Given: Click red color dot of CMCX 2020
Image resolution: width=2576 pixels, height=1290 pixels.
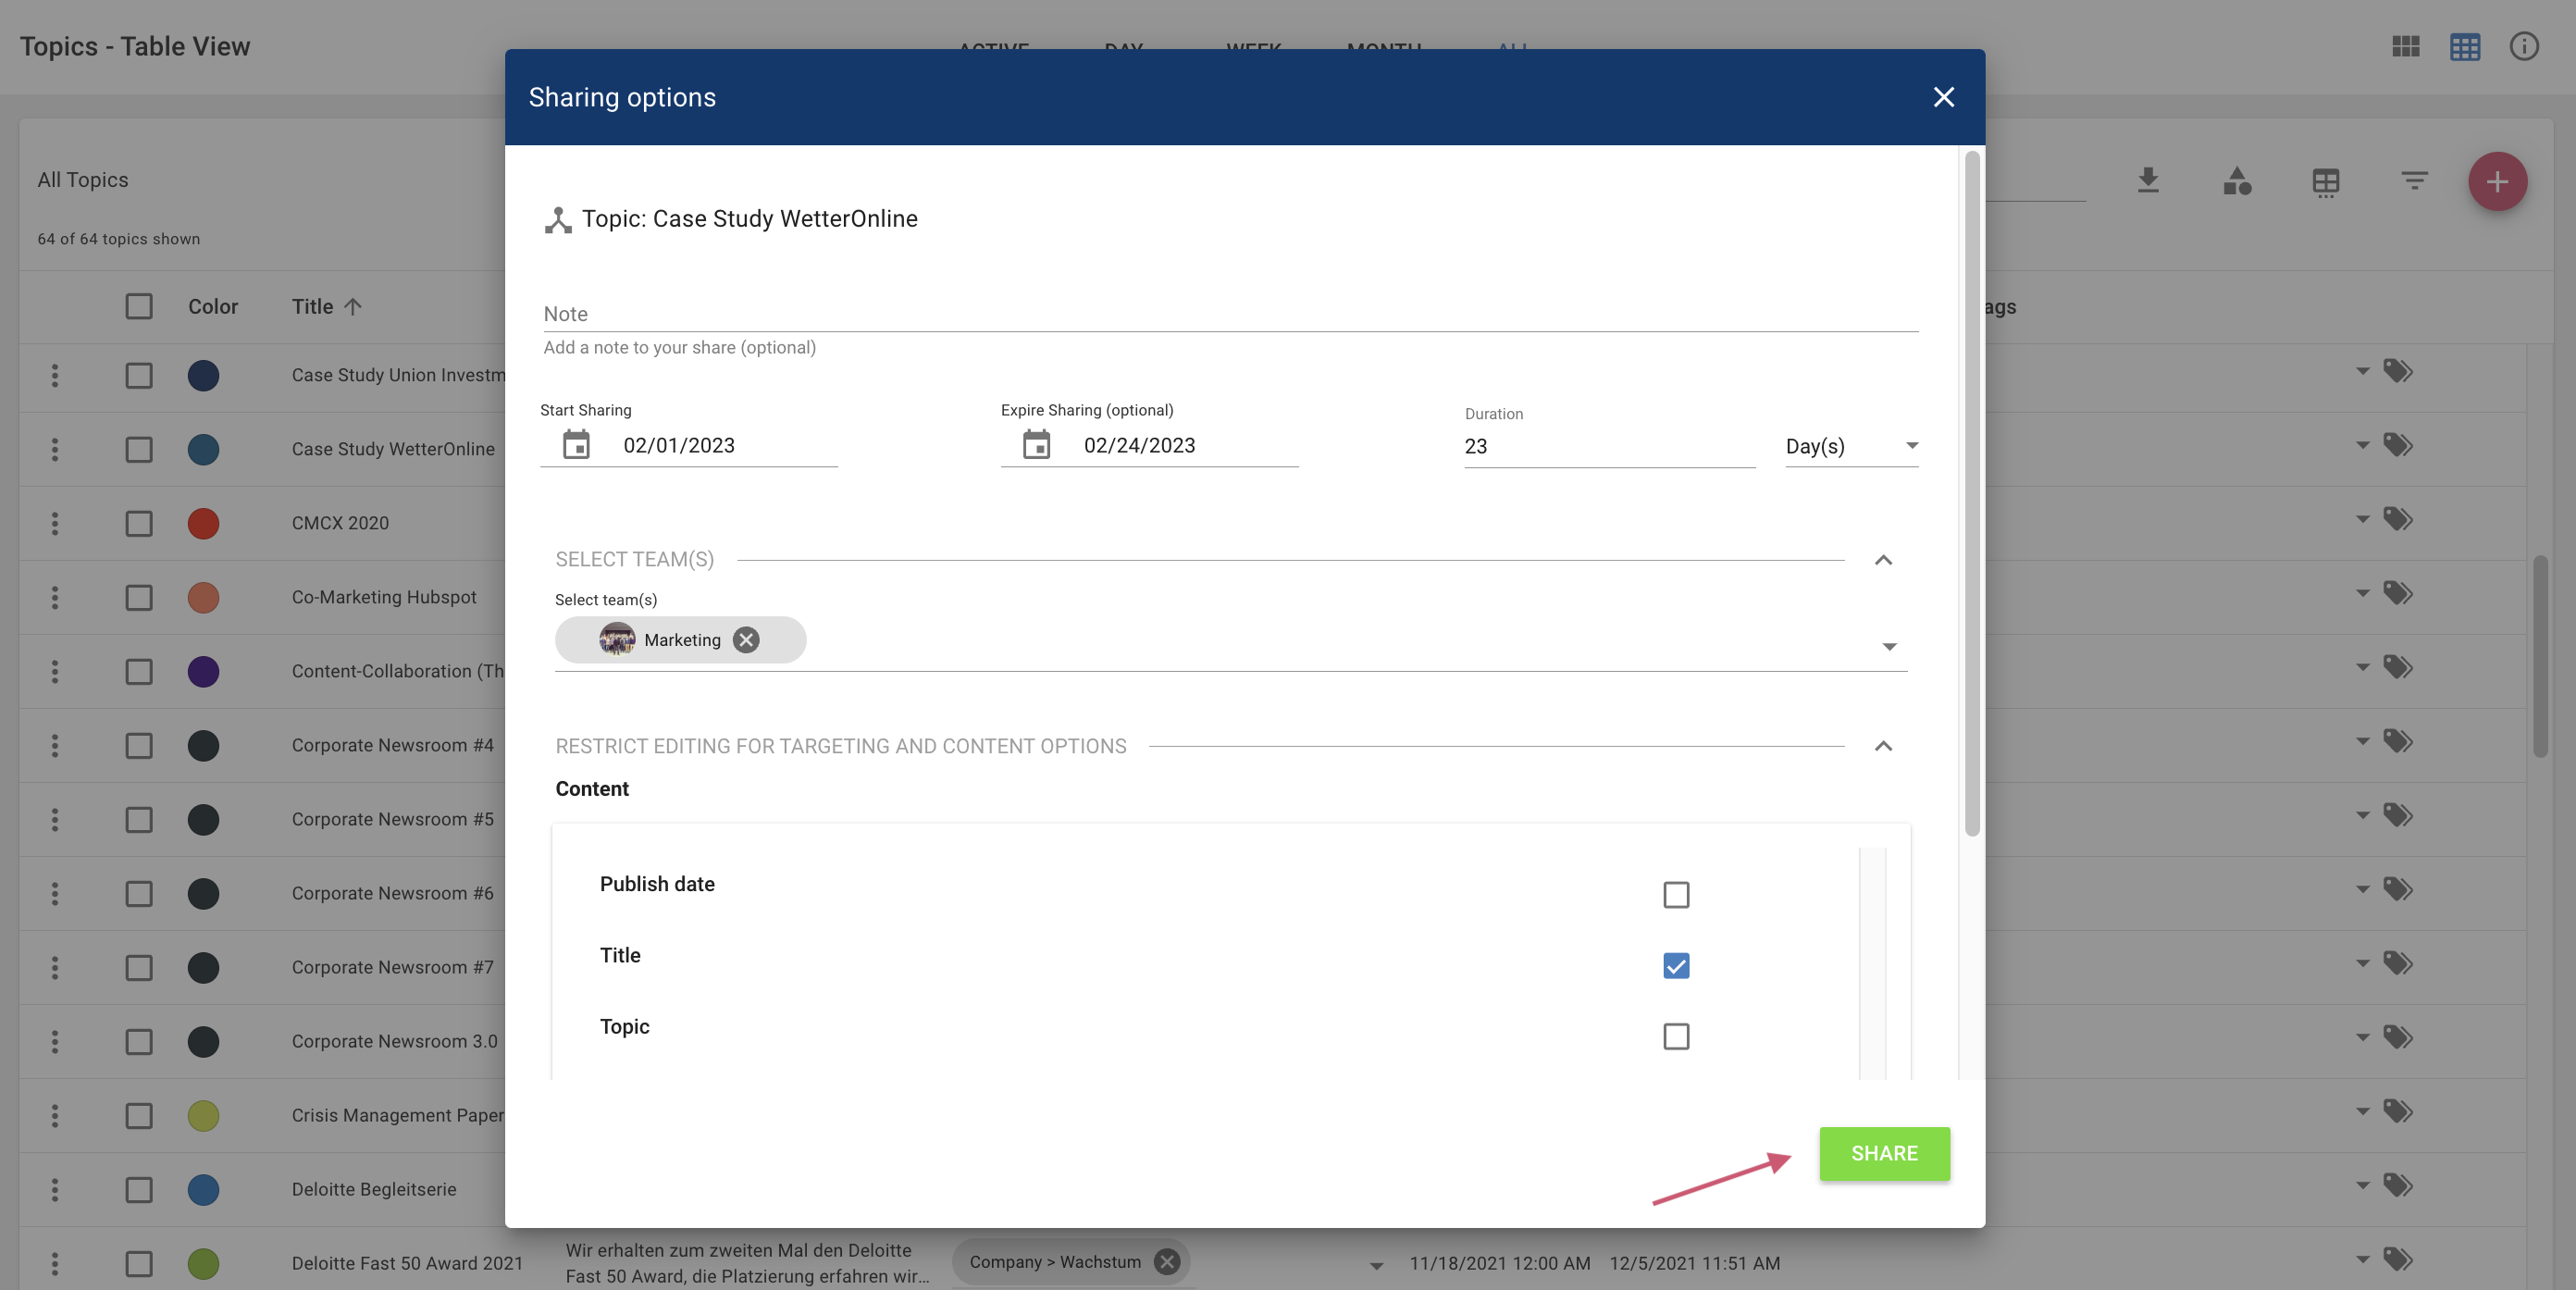Looking at the screenshot, I should 203,523.
